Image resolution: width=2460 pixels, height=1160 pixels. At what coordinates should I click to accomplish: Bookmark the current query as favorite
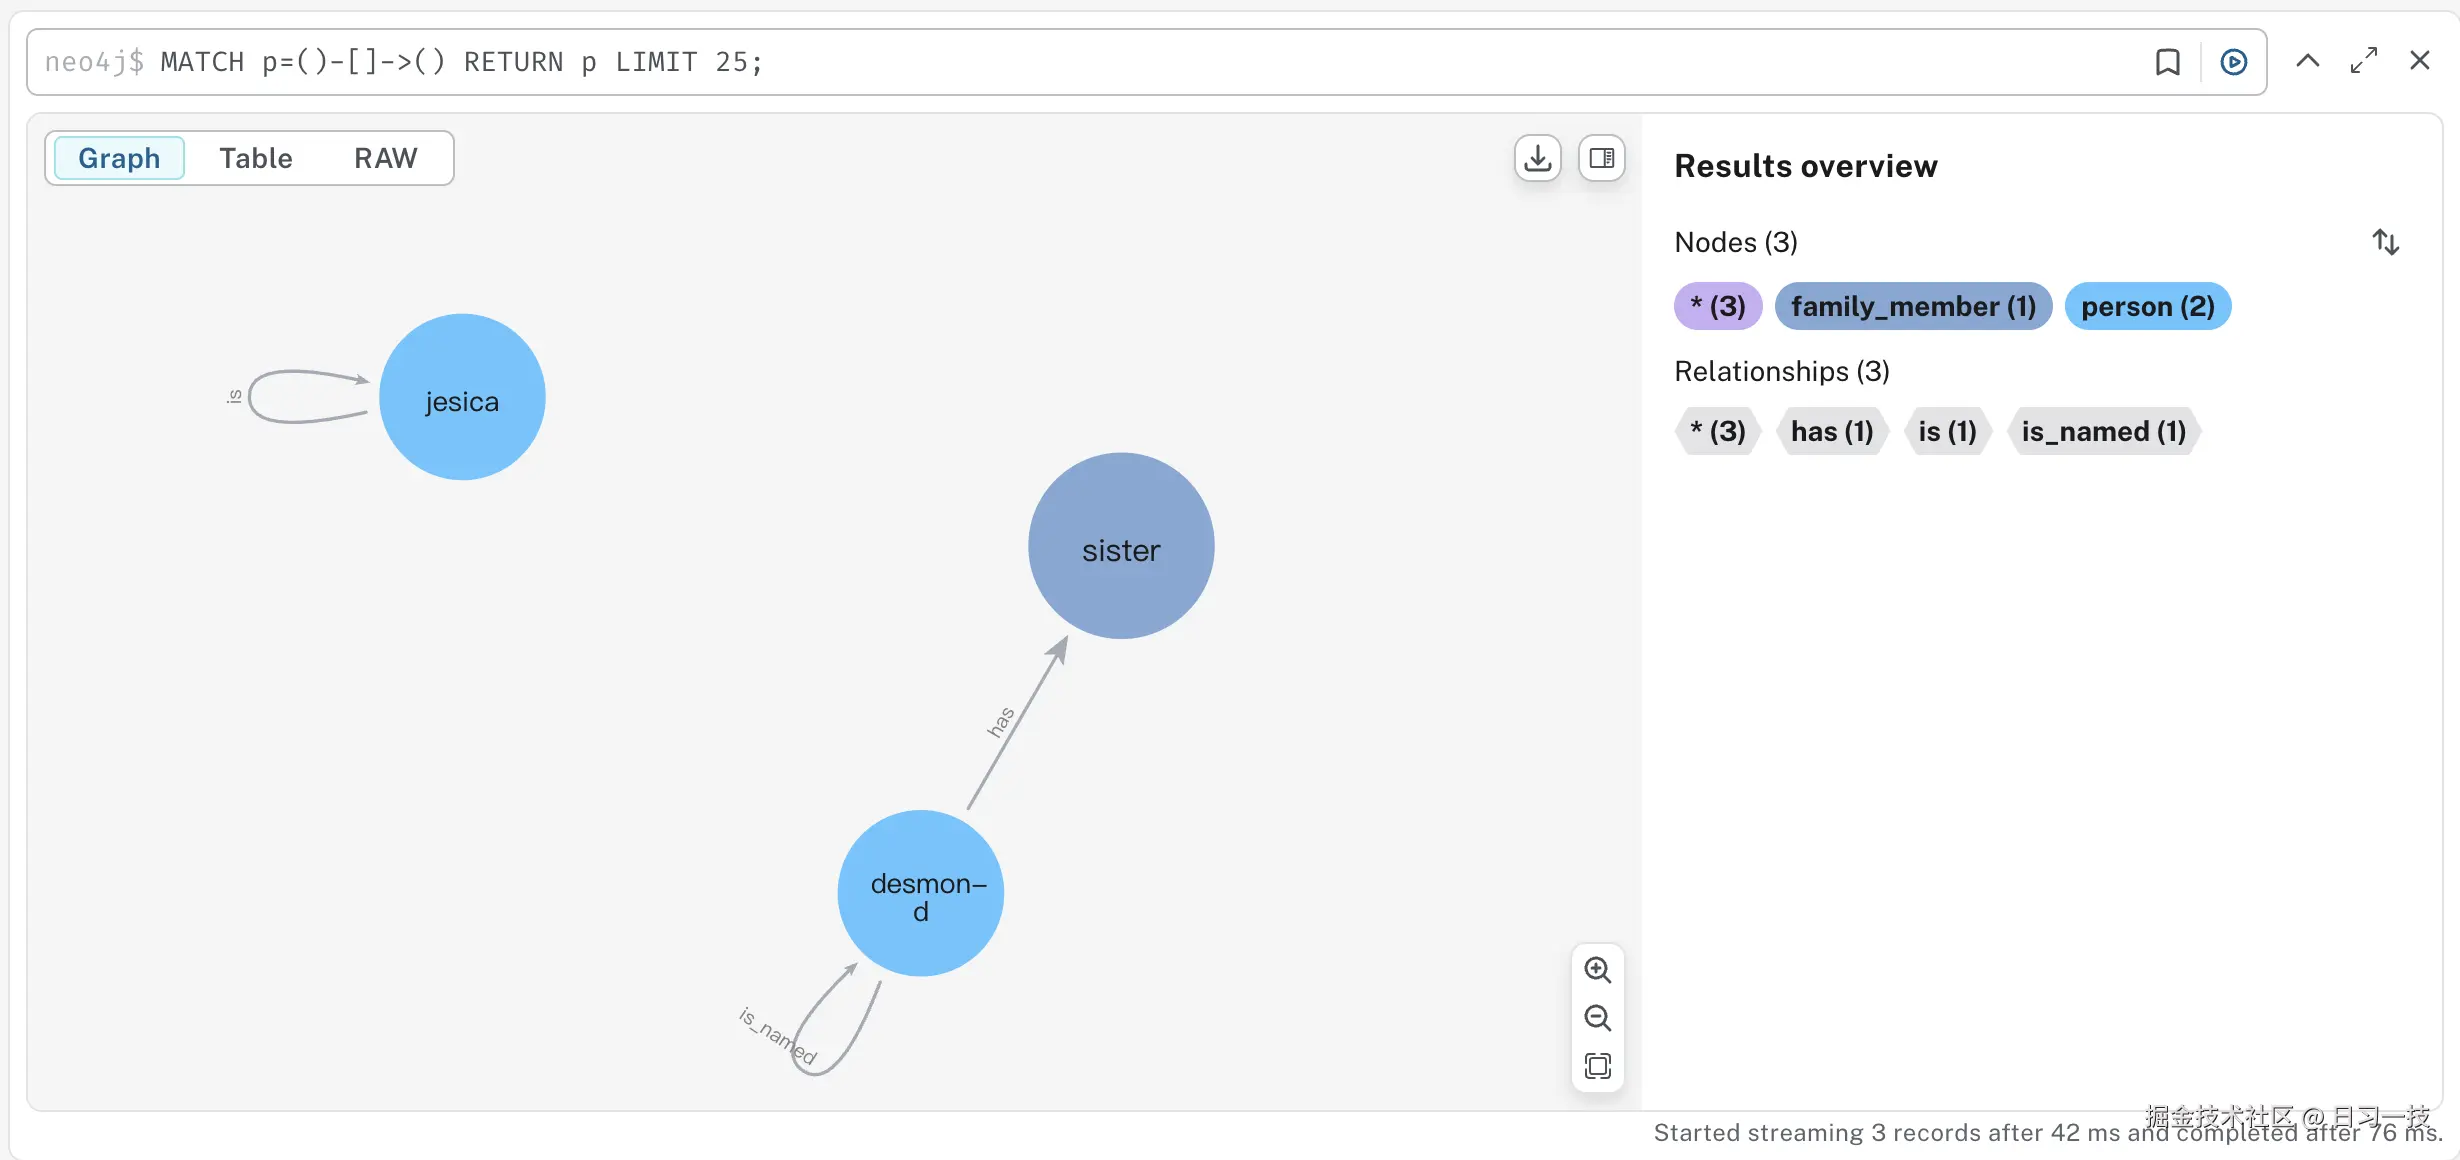pos(2167,61)
